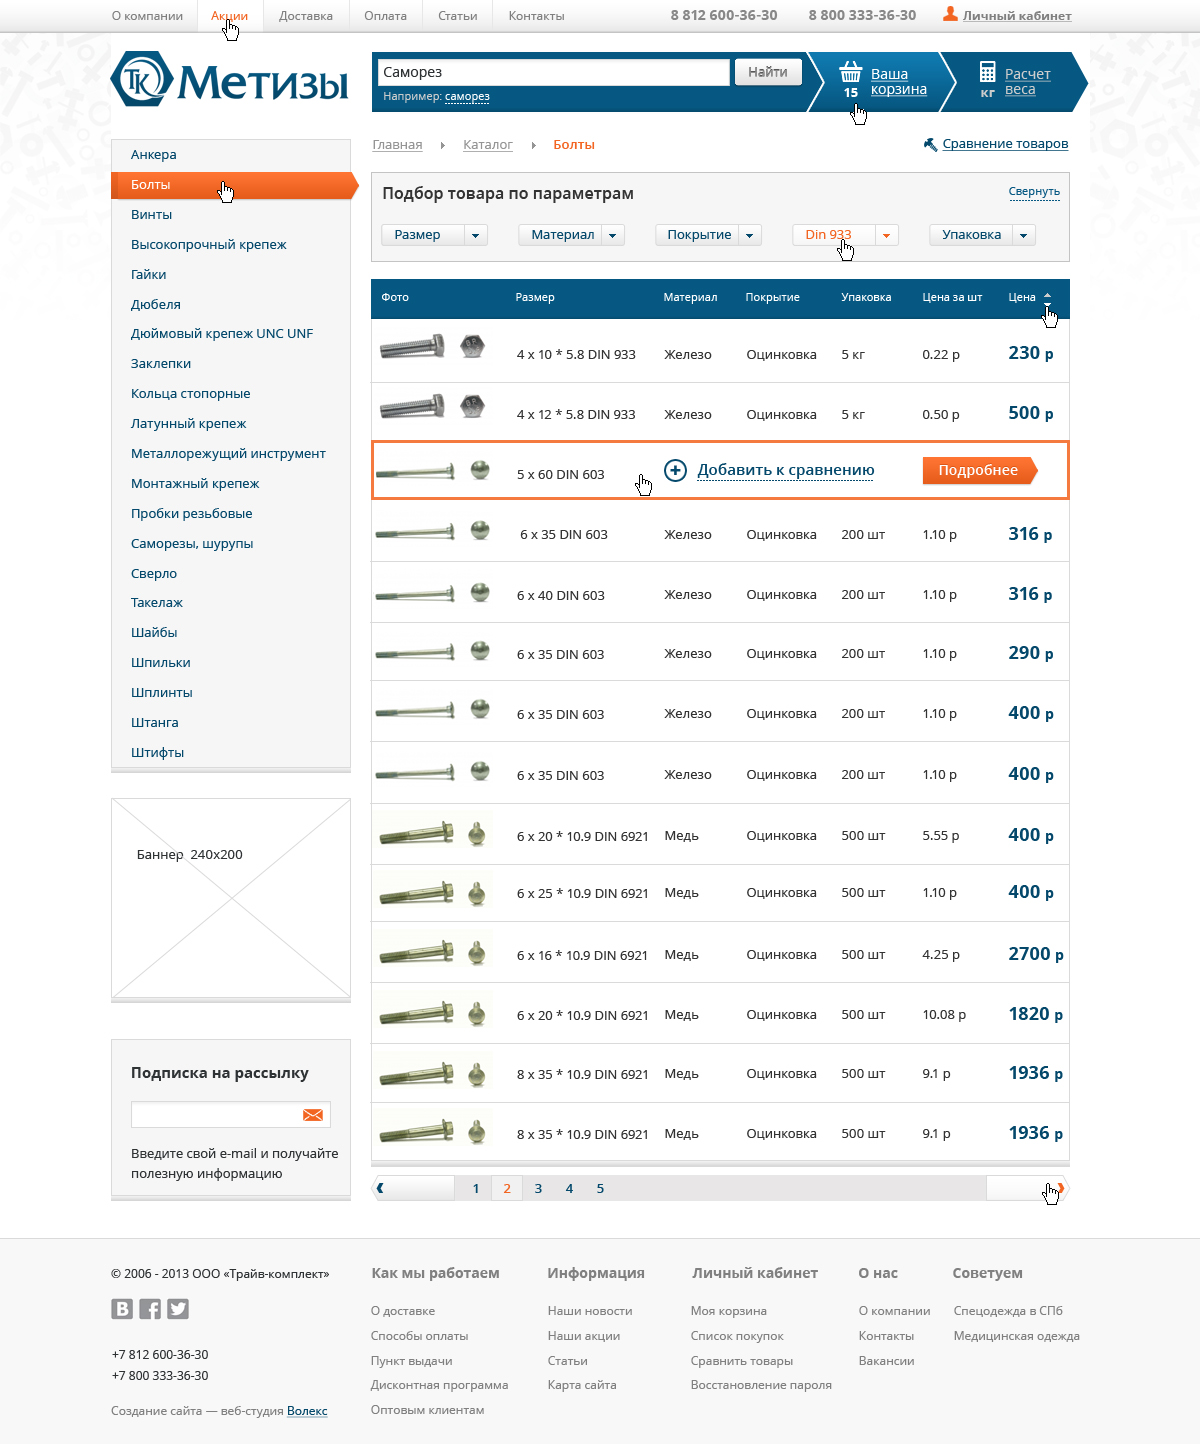This screenshot has width=1200, height=1444.
Task: Open the Сравнение товаров link
Action: pyautogui.click(x=1005, y=144)
